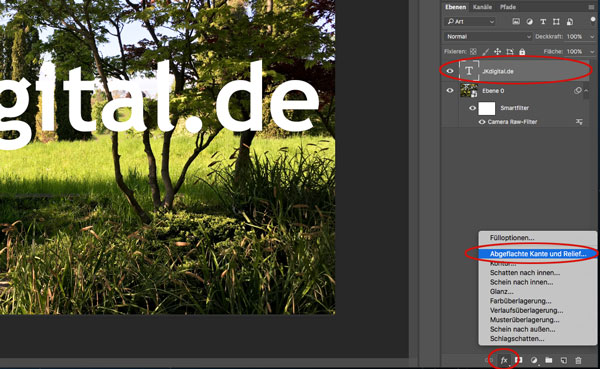Open the fx layer style button
The height and width of the screenshot is (369, 600).
[x=504, y=360]
